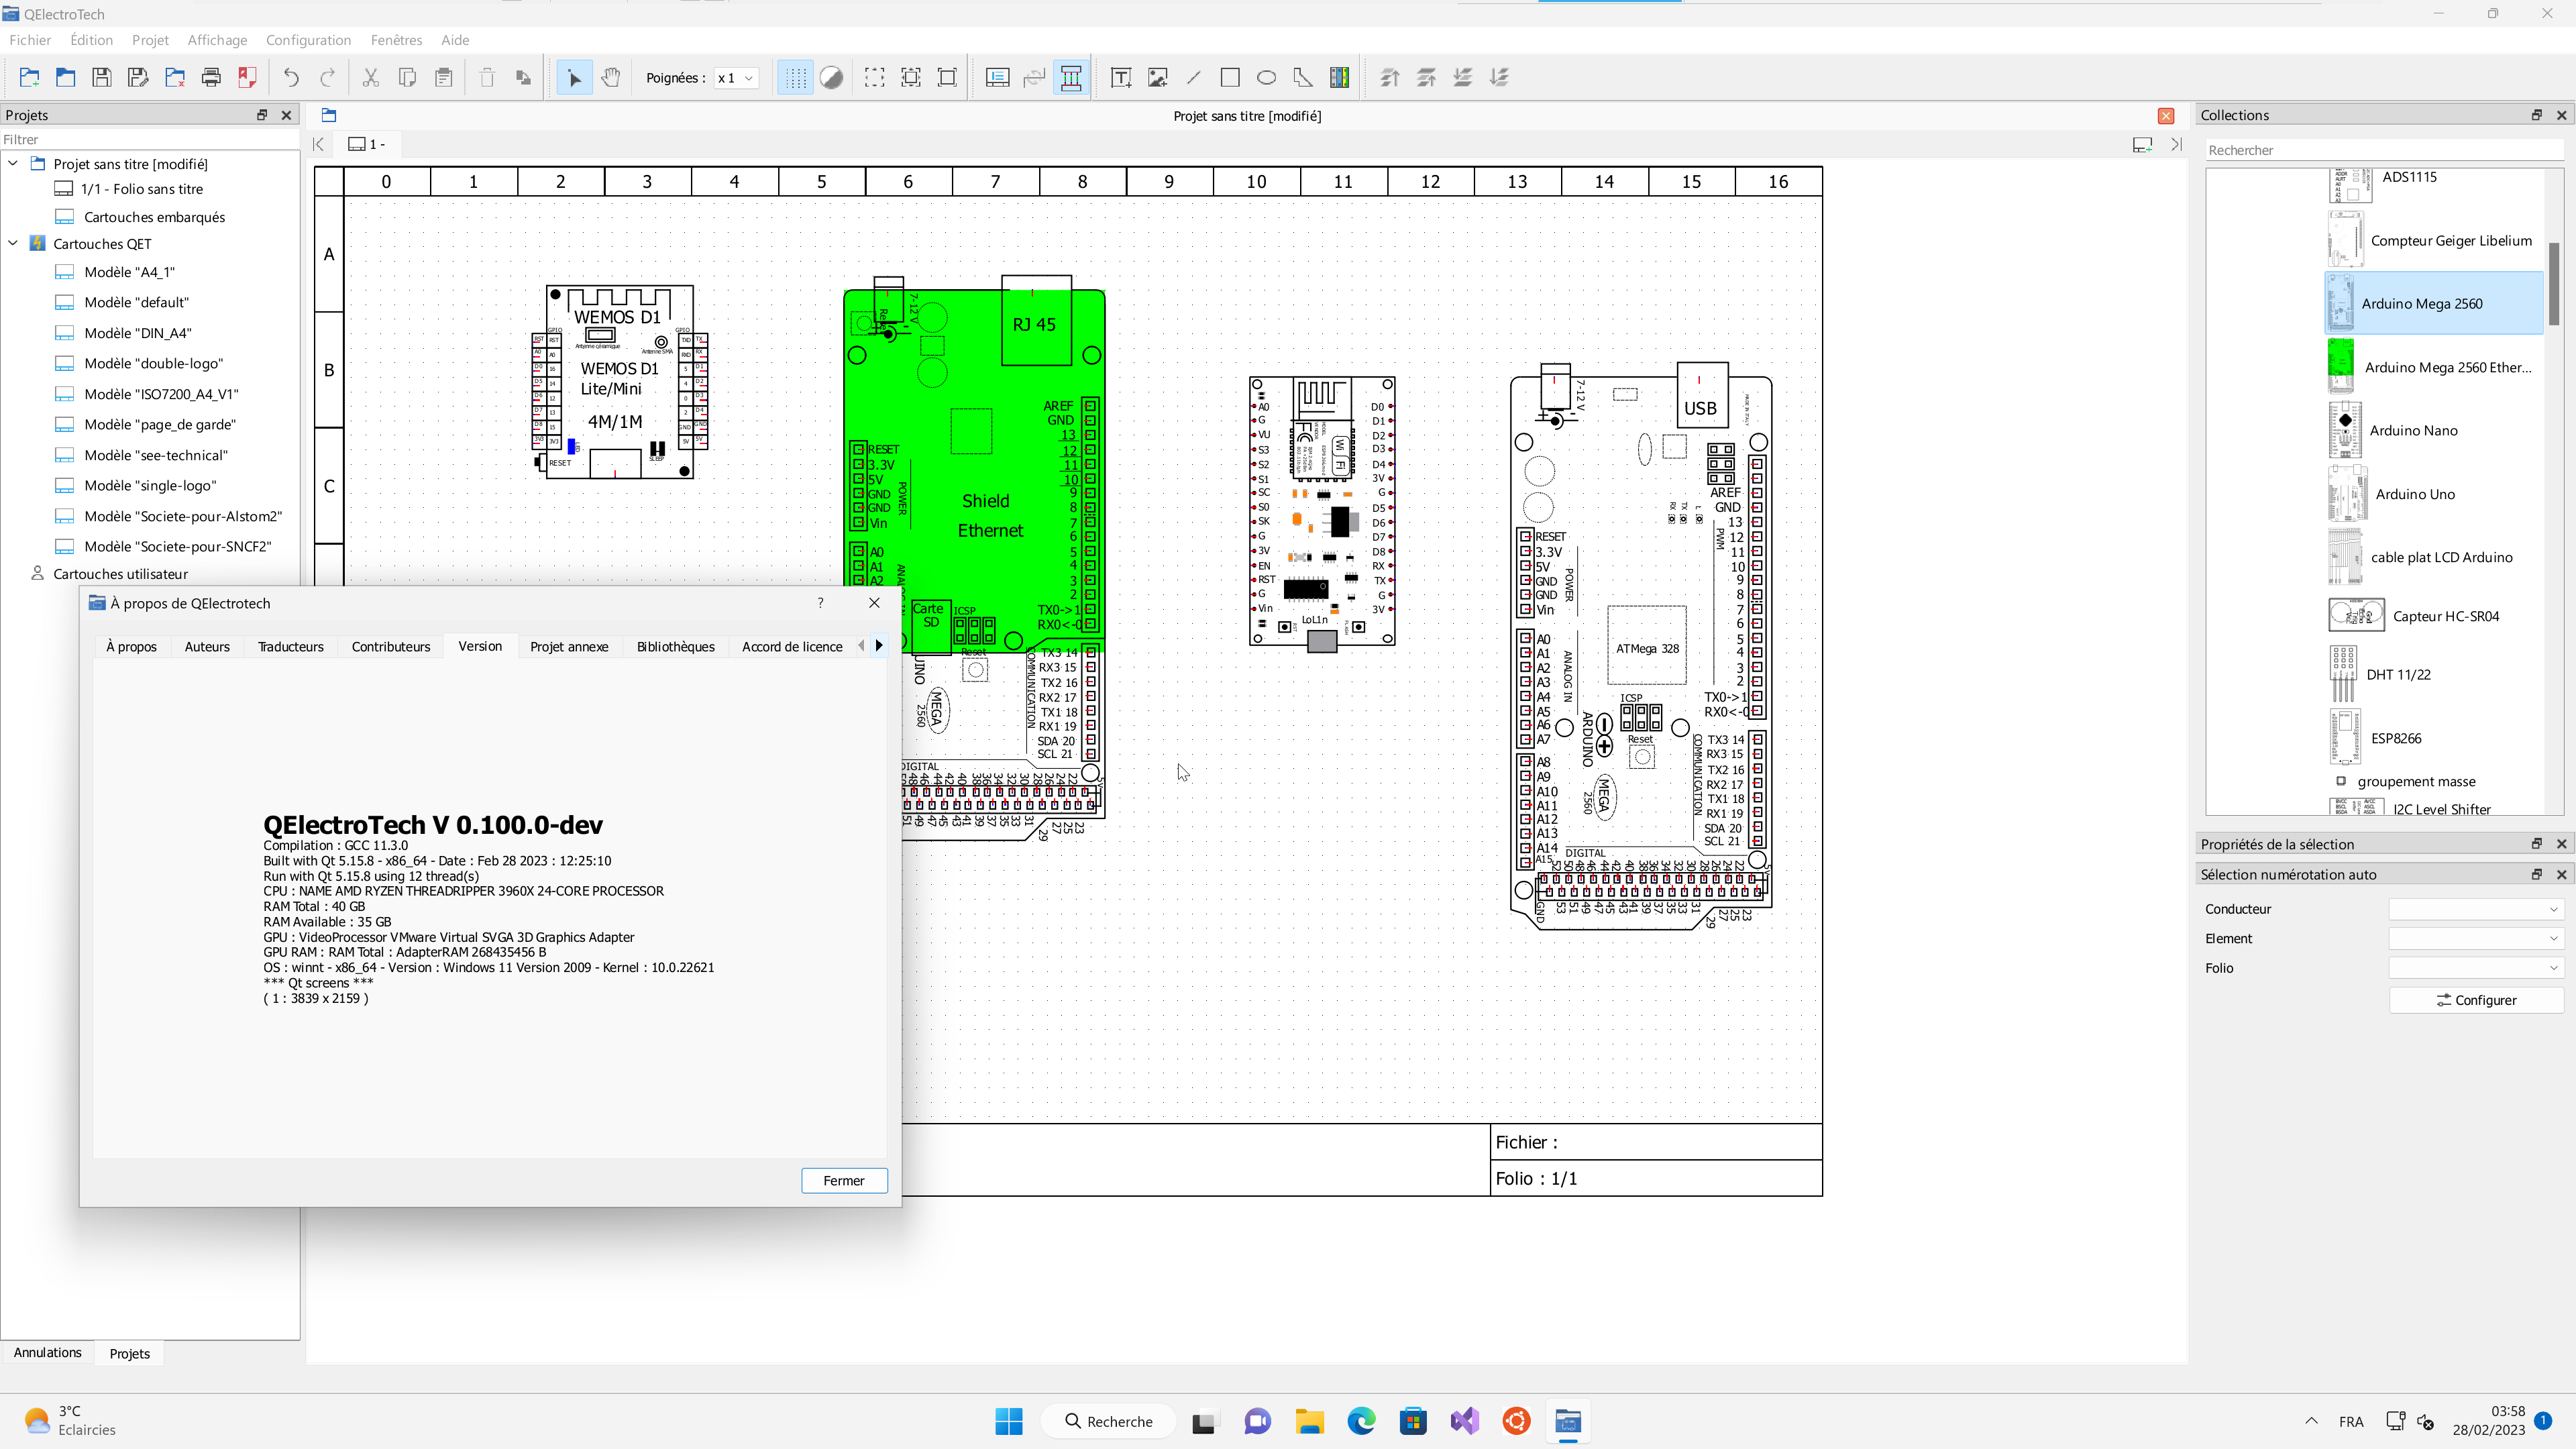Viewport: 2576px width, 1449px height.
Task: Save as icon in toolbar
Action: tap(138, 77)
